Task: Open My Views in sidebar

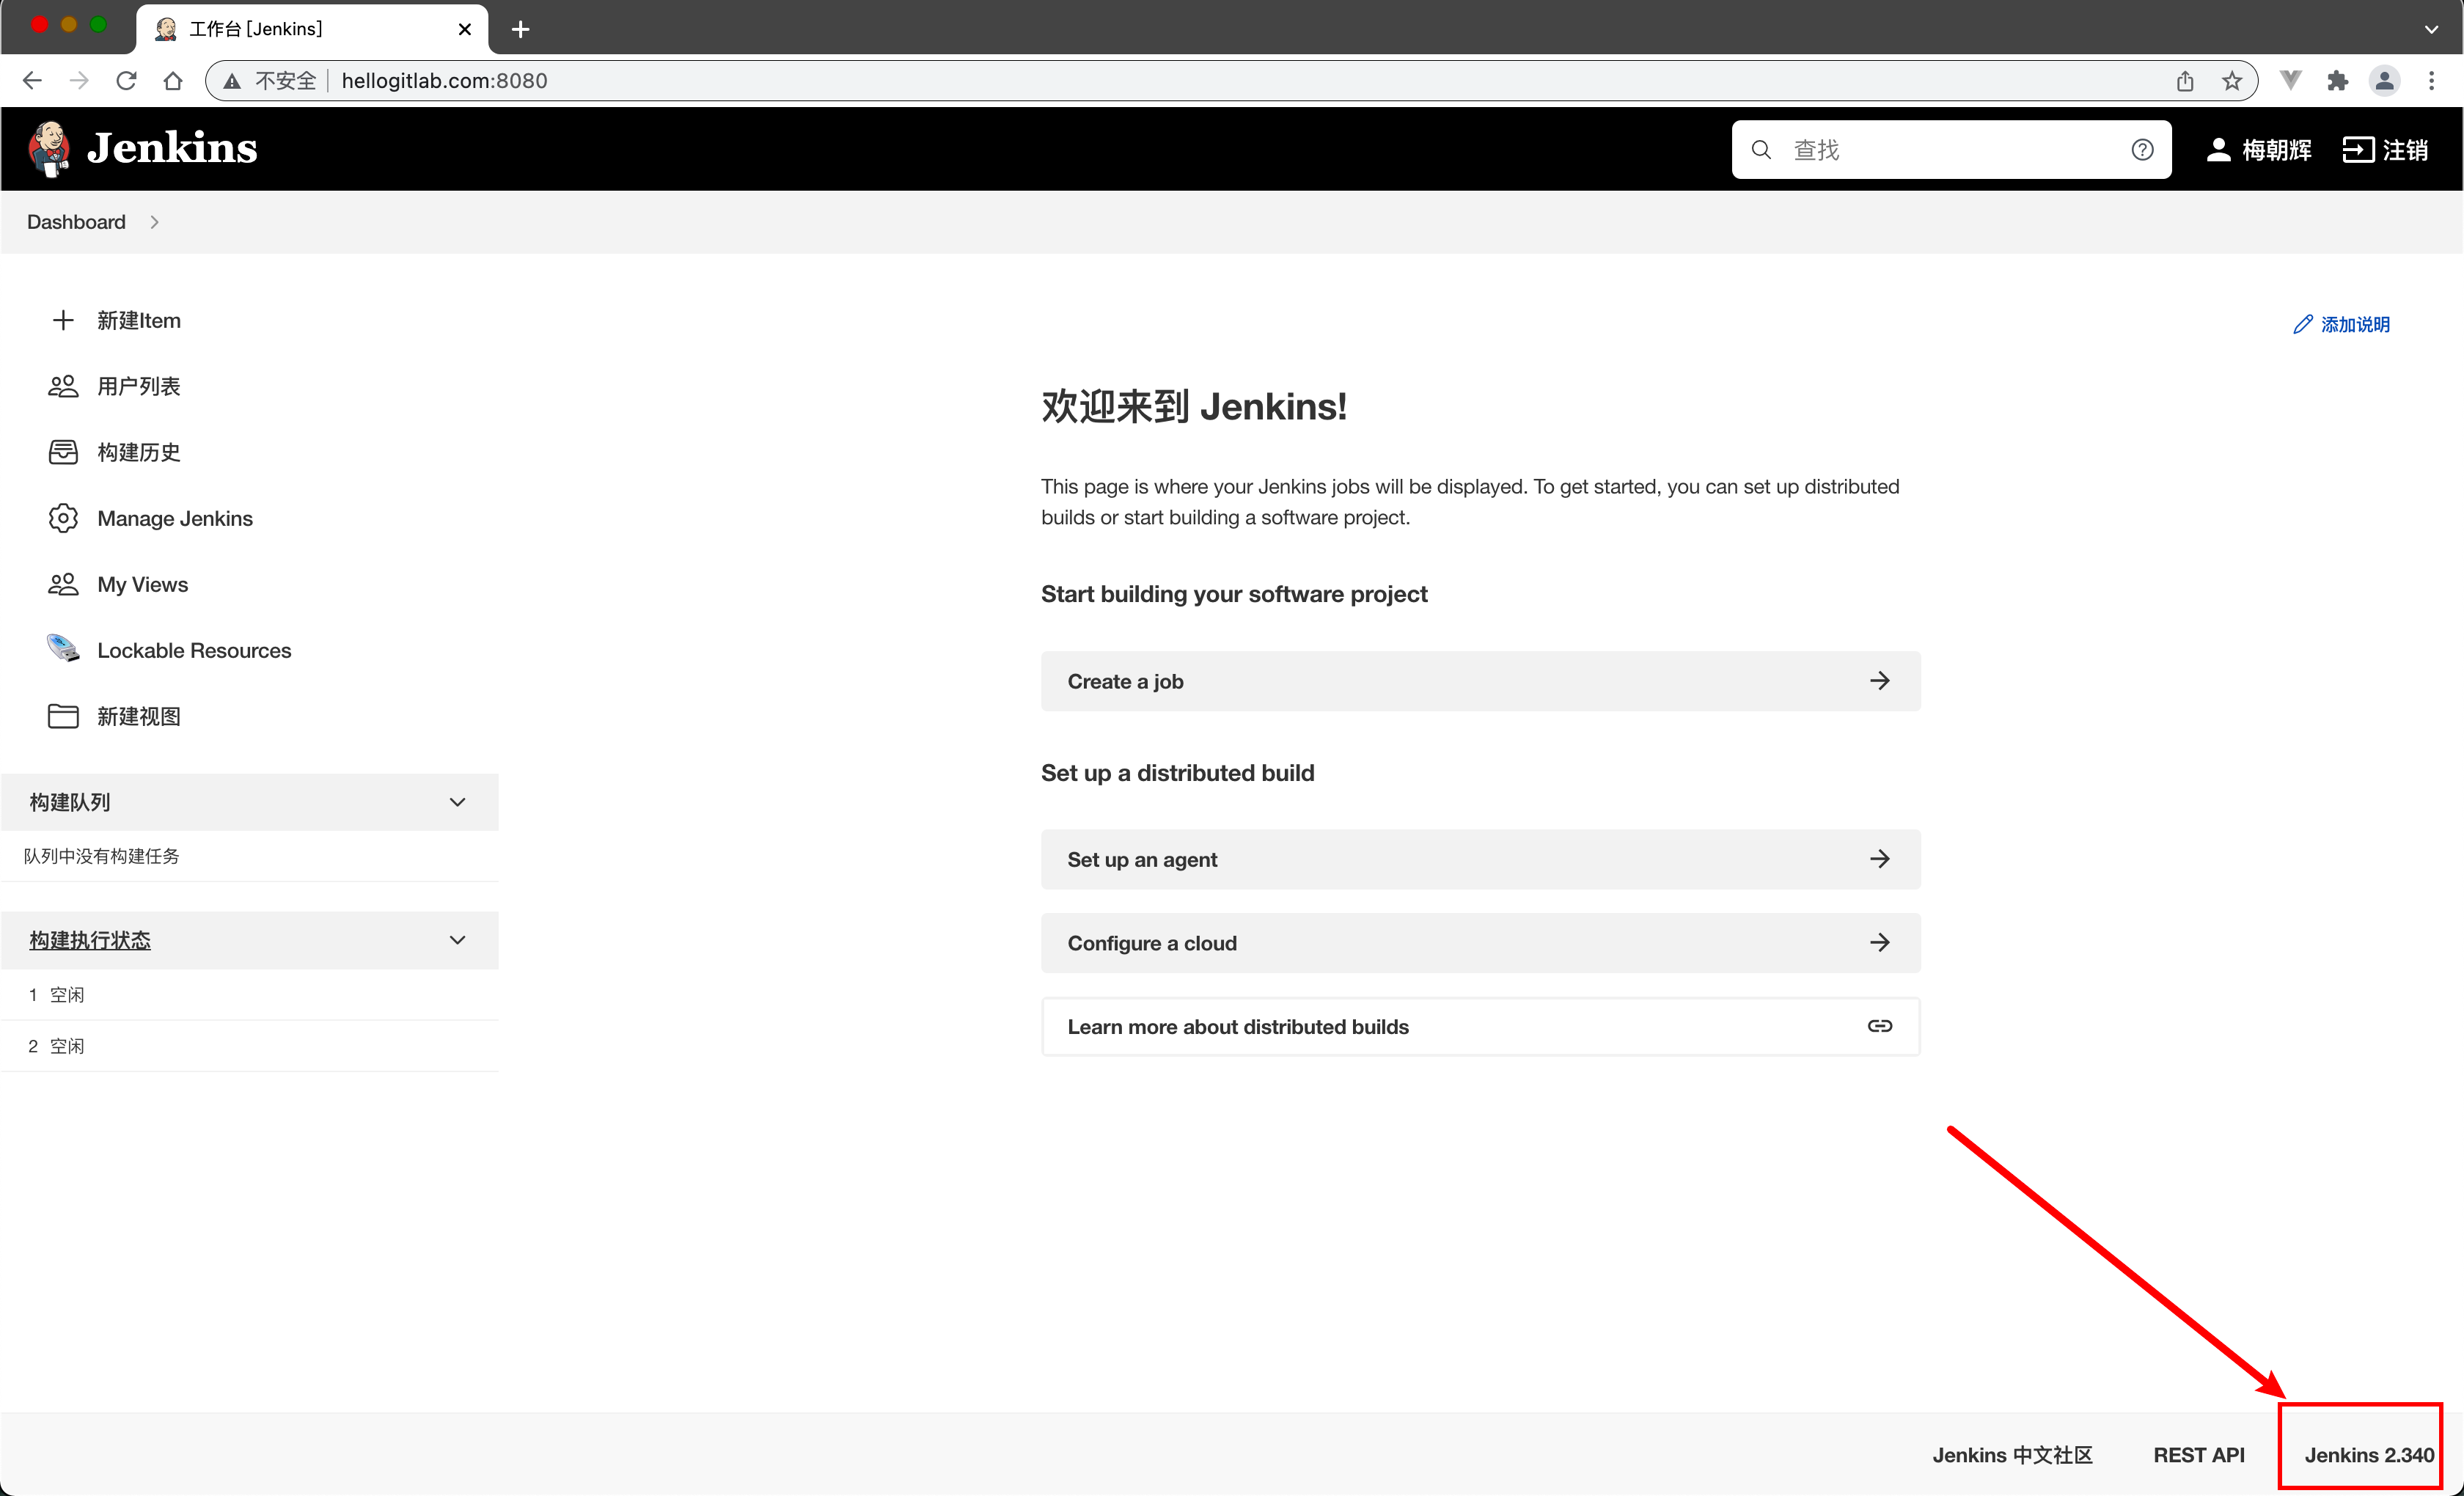Action: 143,584
